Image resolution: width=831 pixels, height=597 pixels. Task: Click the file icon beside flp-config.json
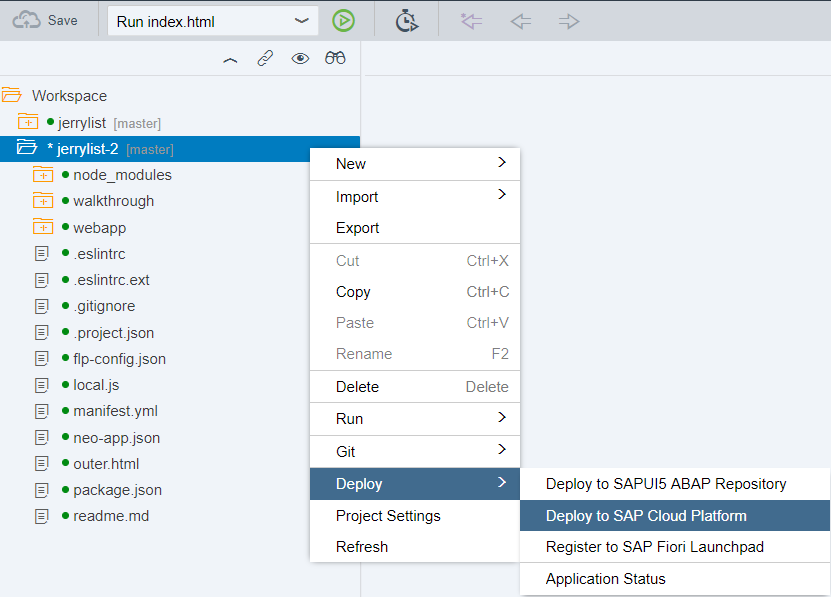point(41,359)
